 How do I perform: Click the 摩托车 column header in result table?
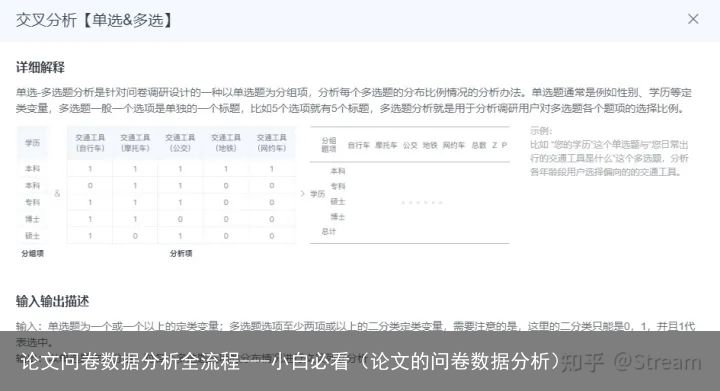[x=386, y=145]
